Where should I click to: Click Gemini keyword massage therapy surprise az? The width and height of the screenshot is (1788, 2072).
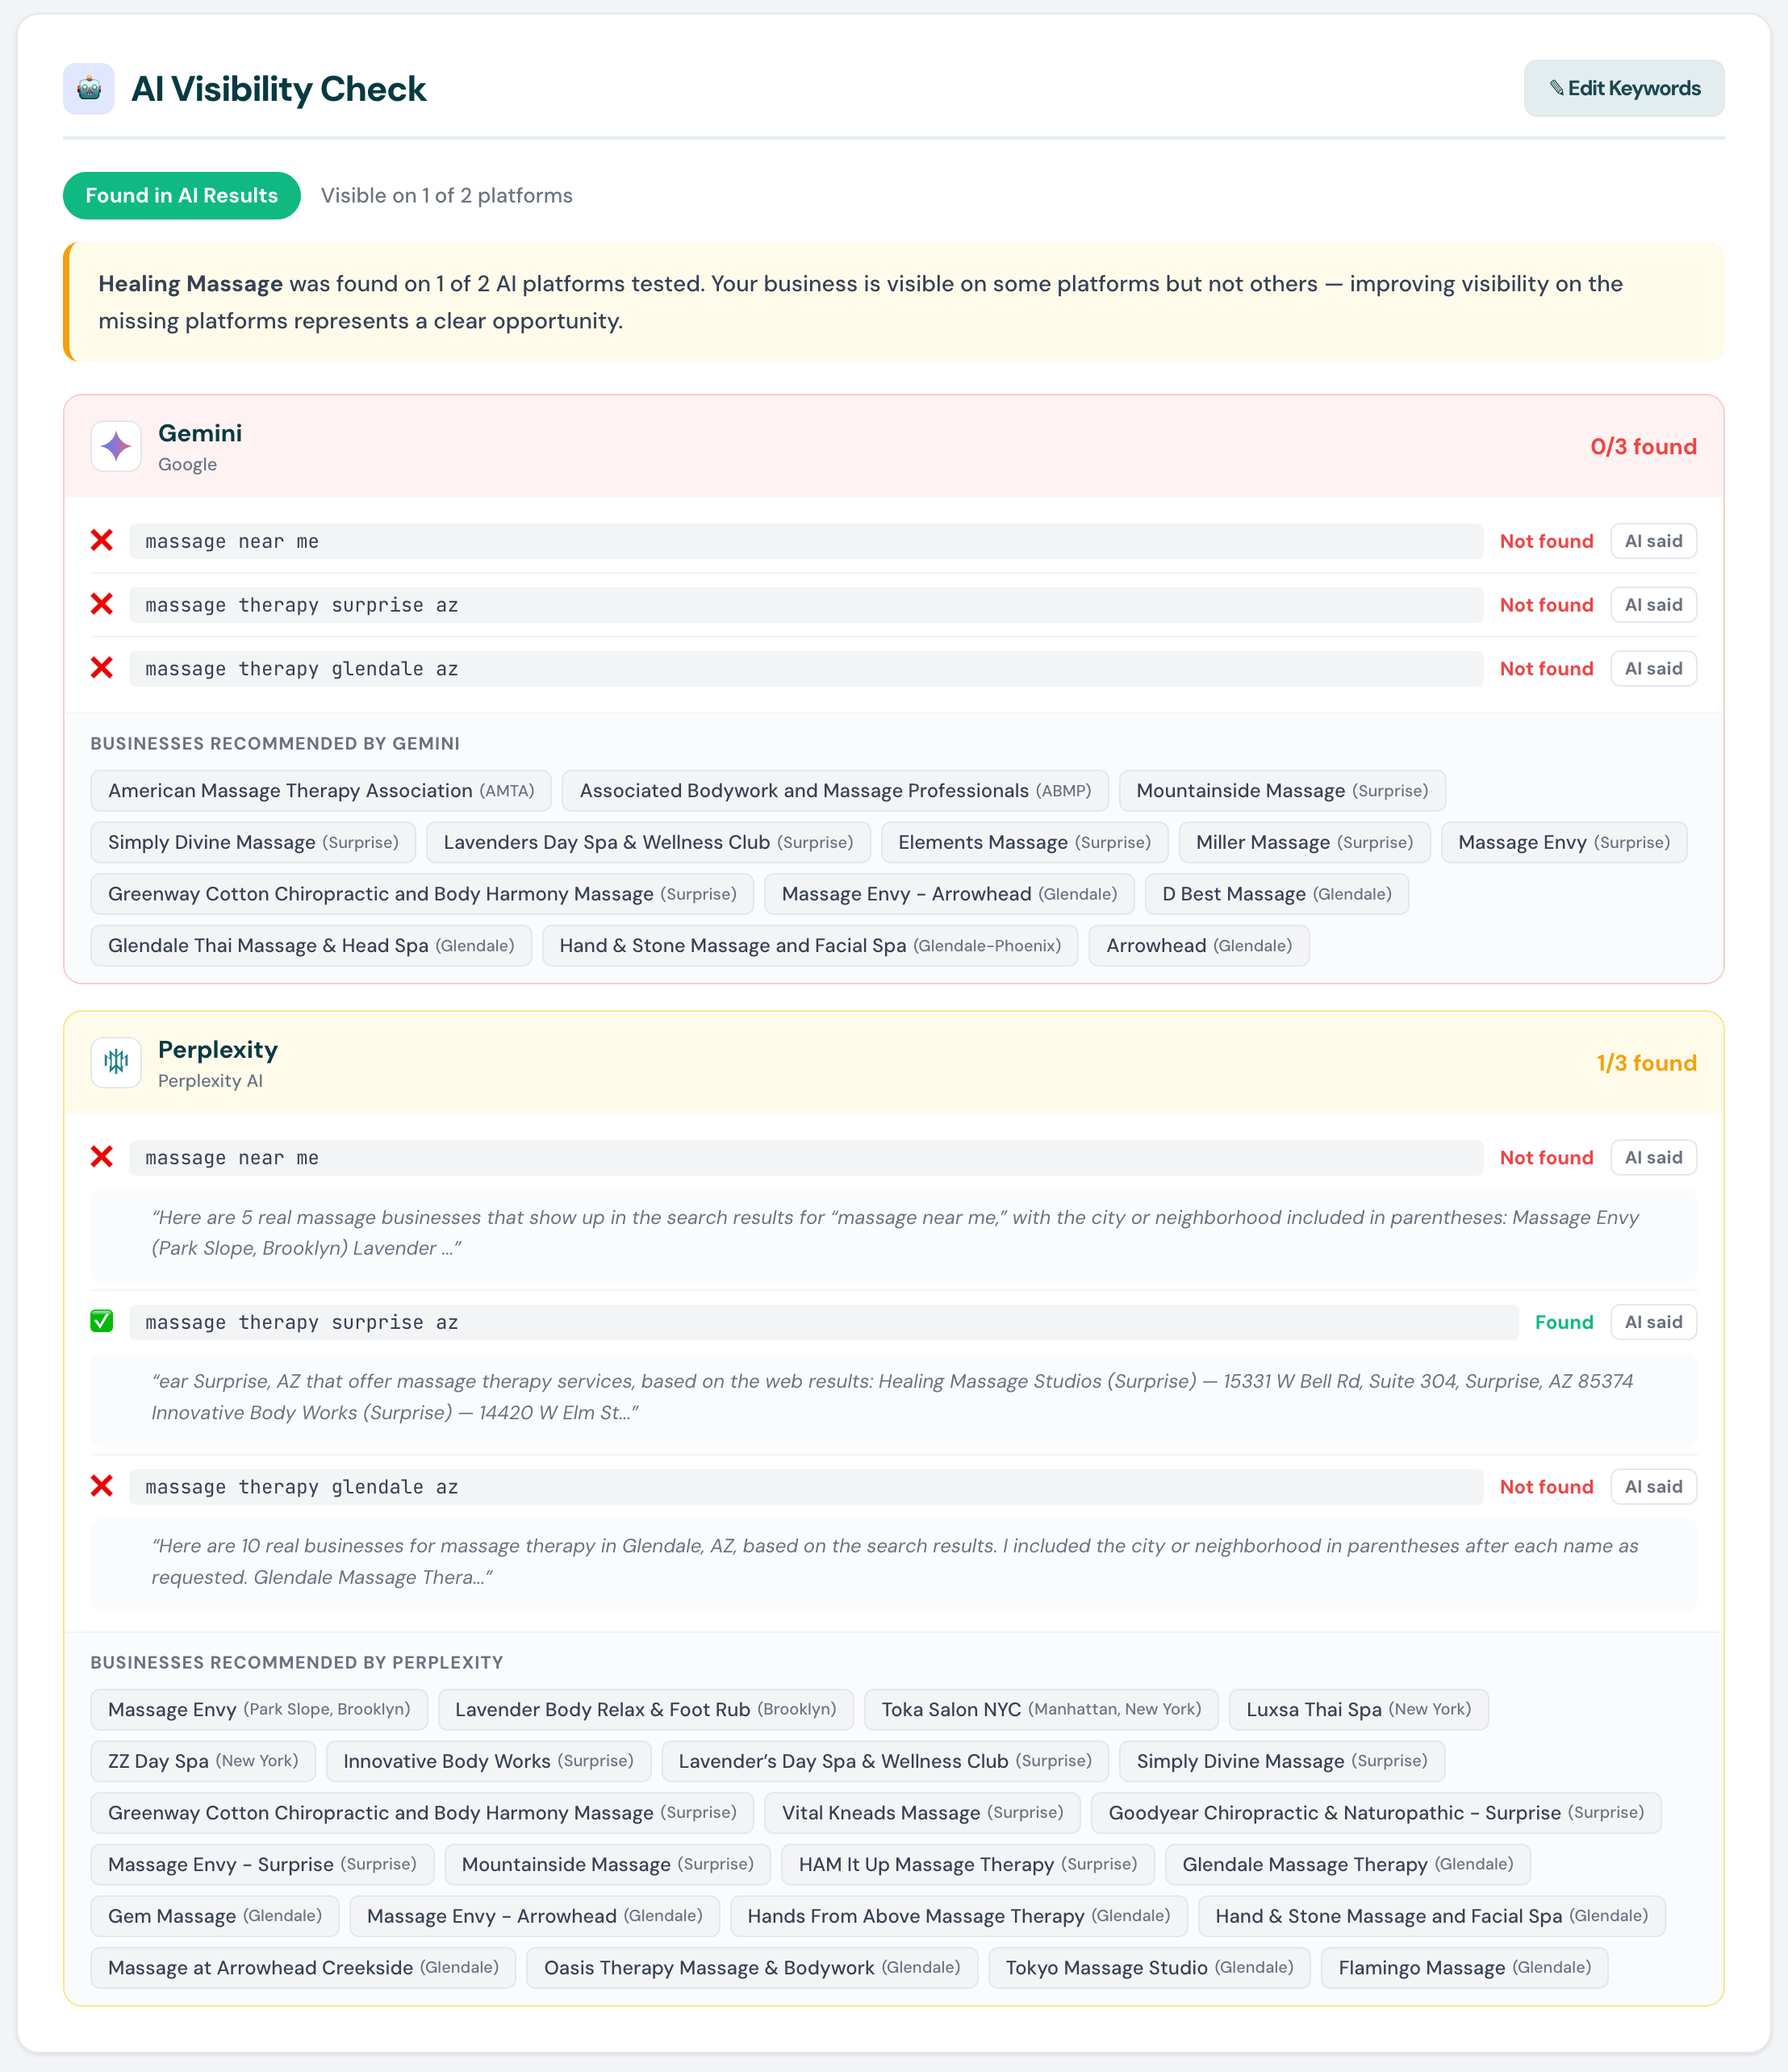click(806, 605)
